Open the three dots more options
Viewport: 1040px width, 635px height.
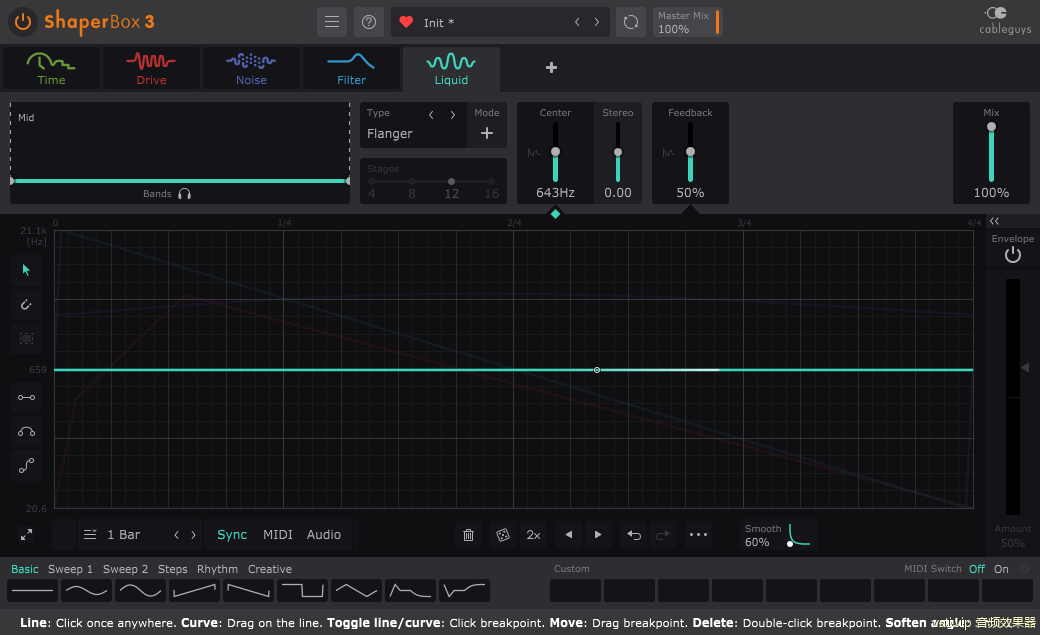698,535
